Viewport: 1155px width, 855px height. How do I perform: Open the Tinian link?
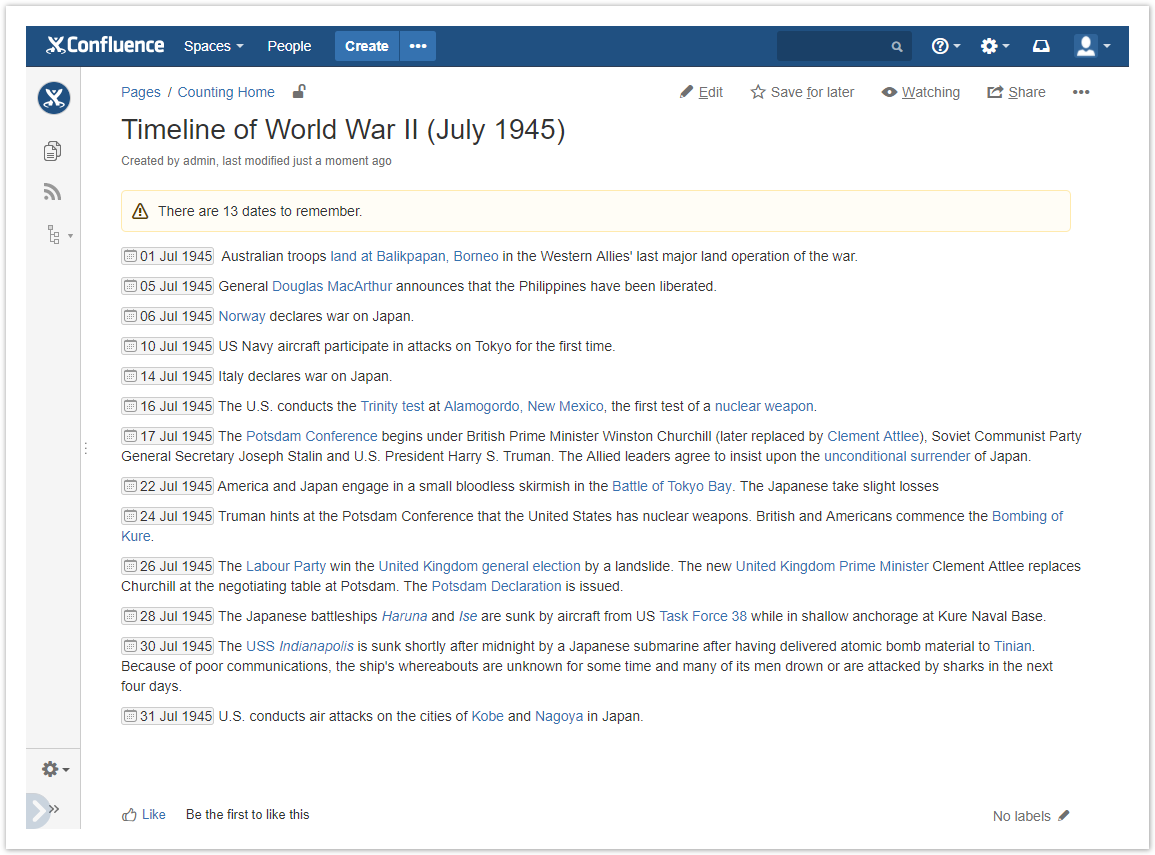click(1012, 647)
